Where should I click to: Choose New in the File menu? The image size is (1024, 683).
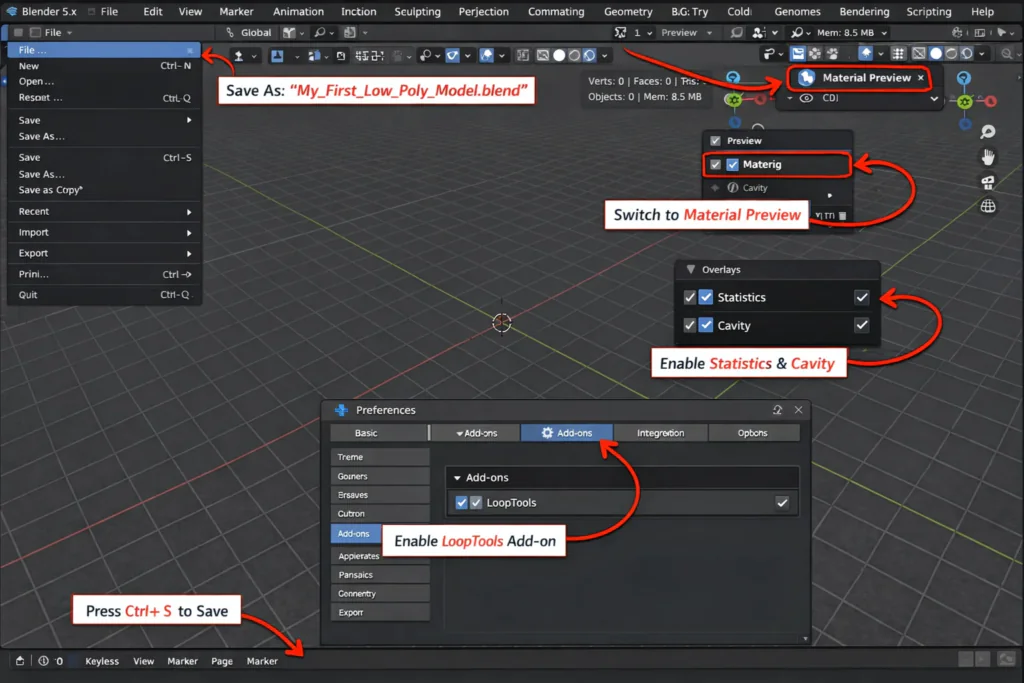tap(104, 66)
